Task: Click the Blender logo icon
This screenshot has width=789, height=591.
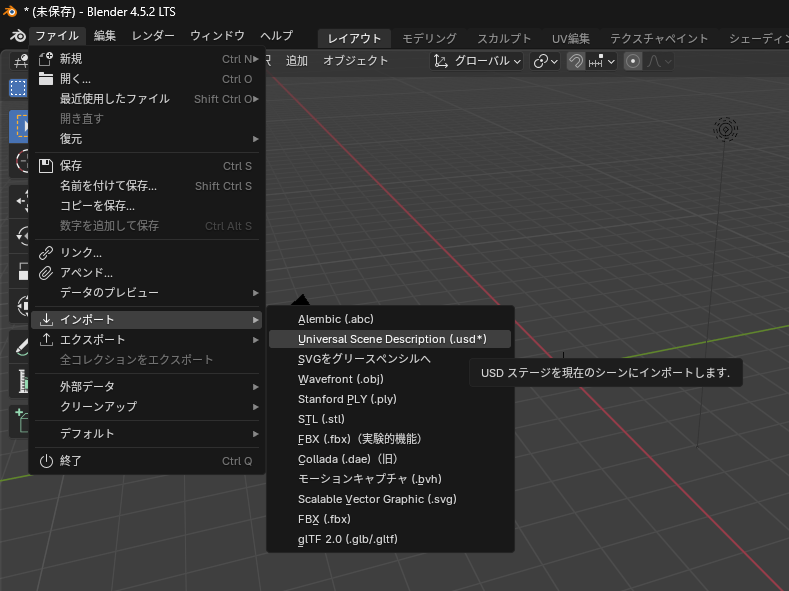Action: click(x=11, y=36)
